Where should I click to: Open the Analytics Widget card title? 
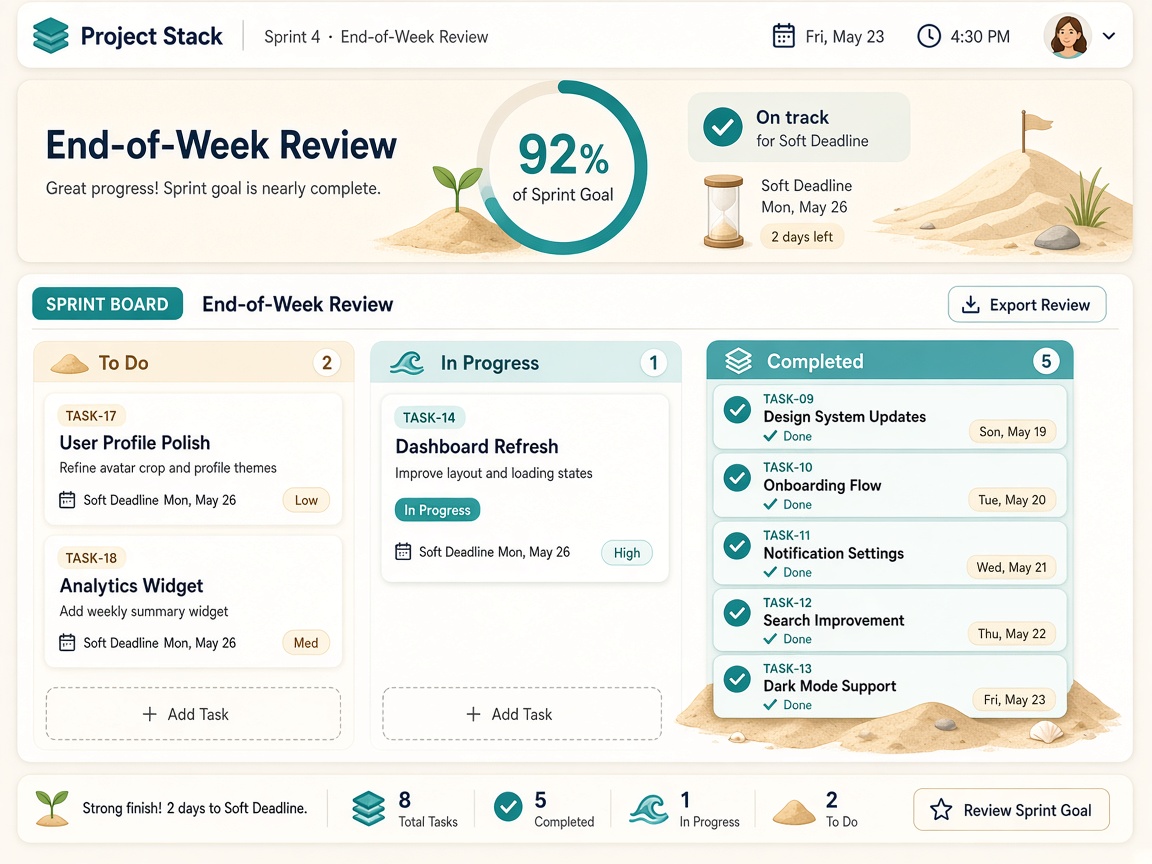pyautogui.click(x=132, y=586)
